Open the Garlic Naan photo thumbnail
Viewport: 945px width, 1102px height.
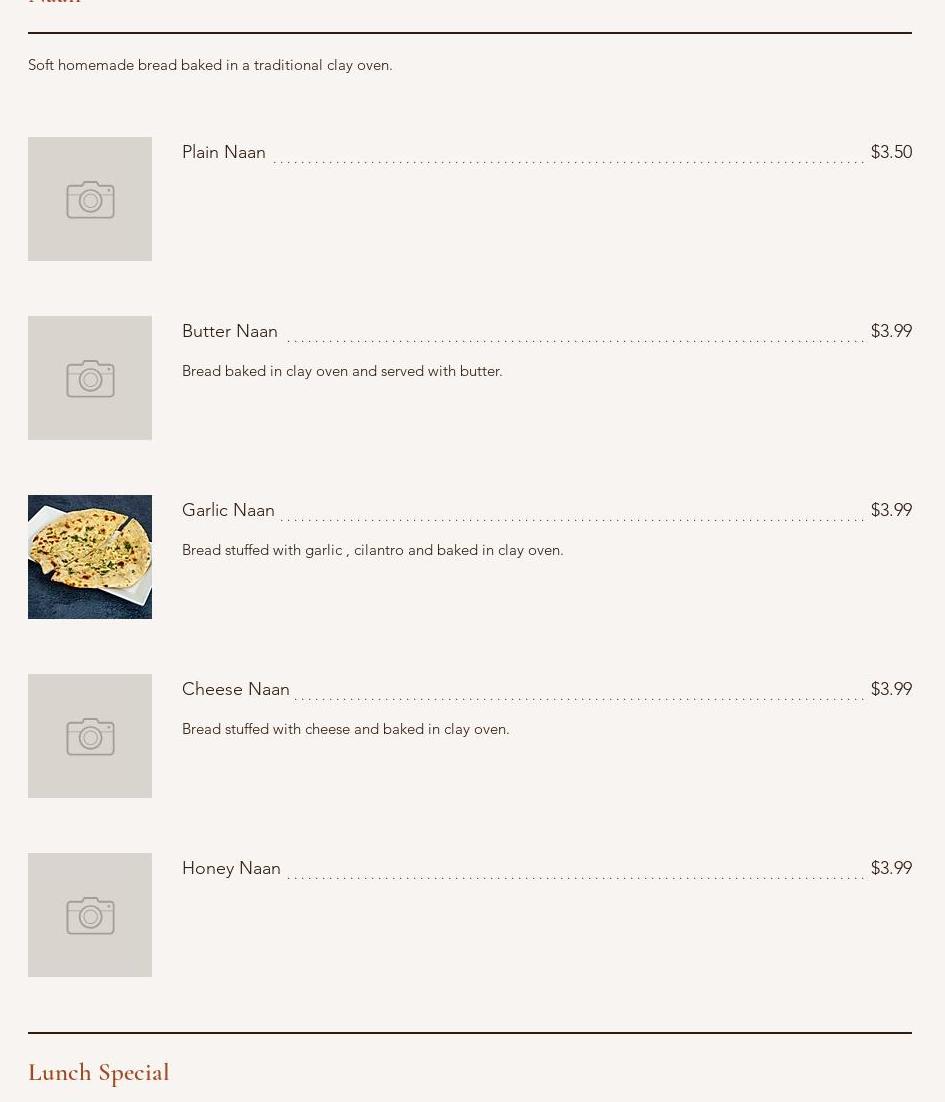tap(90, 557)
